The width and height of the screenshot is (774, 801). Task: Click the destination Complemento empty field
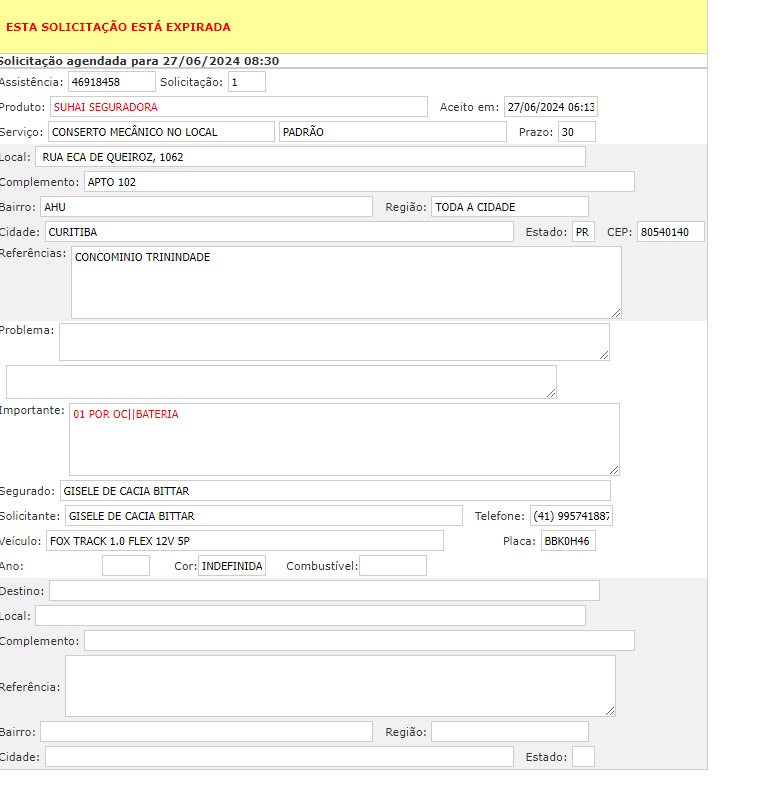(359, 641)
